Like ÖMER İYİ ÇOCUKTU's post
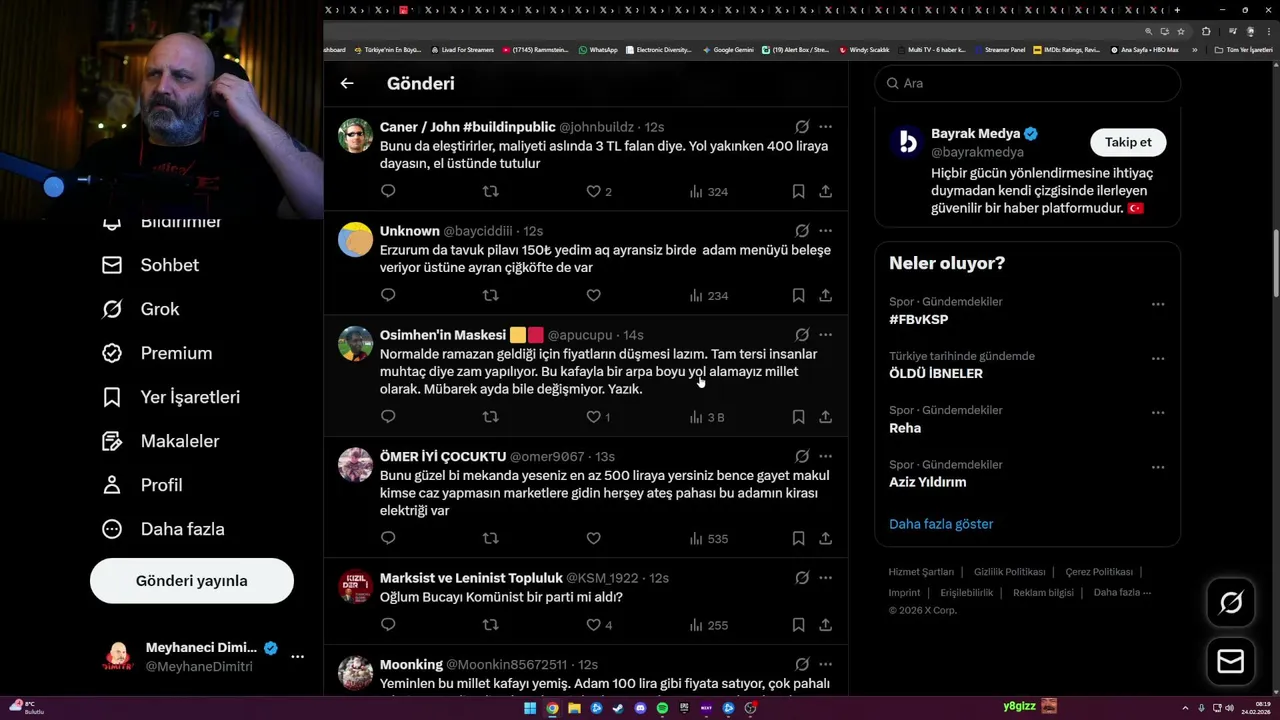This screenshot has height=720, width=1280. 593,538
